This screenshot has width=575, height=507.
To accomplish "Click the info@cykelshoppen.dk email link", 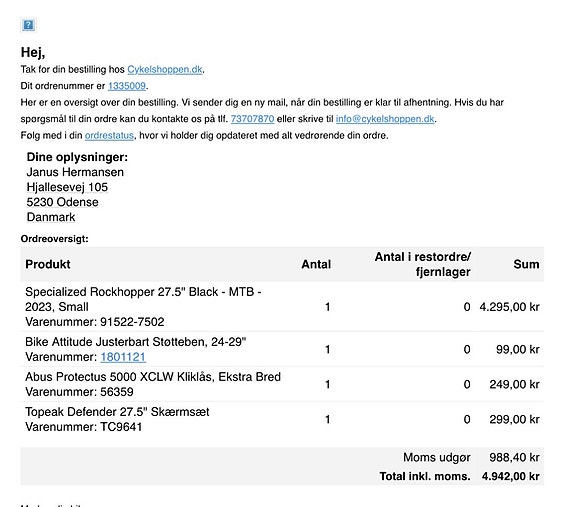I will click(x=385, y=119).
